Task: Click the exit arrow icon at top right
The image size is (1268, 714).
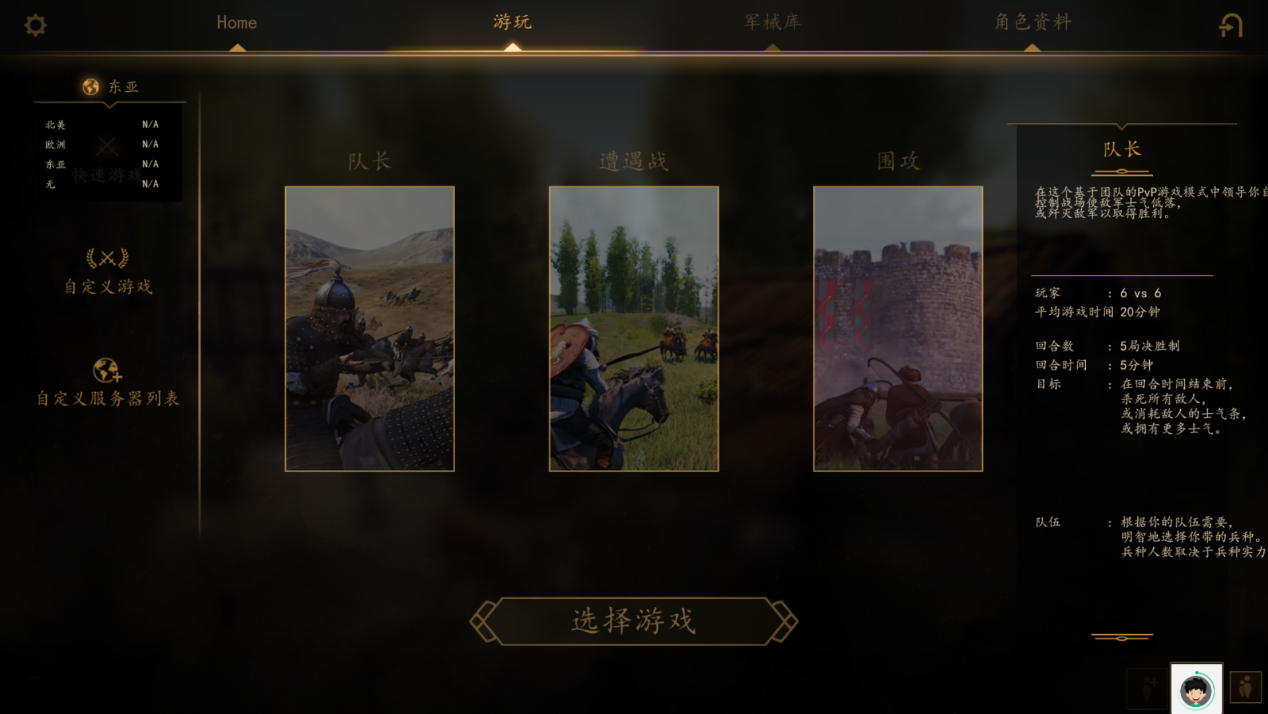Action: click(1231, 25)
